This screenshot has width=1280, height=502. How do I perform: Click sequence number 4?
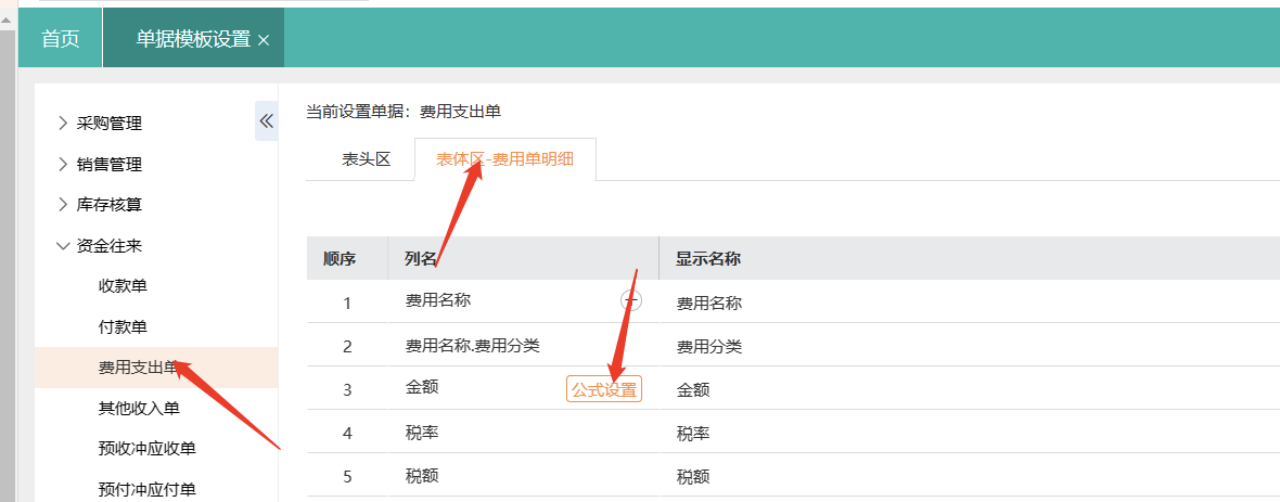click(x=347, y=434)
